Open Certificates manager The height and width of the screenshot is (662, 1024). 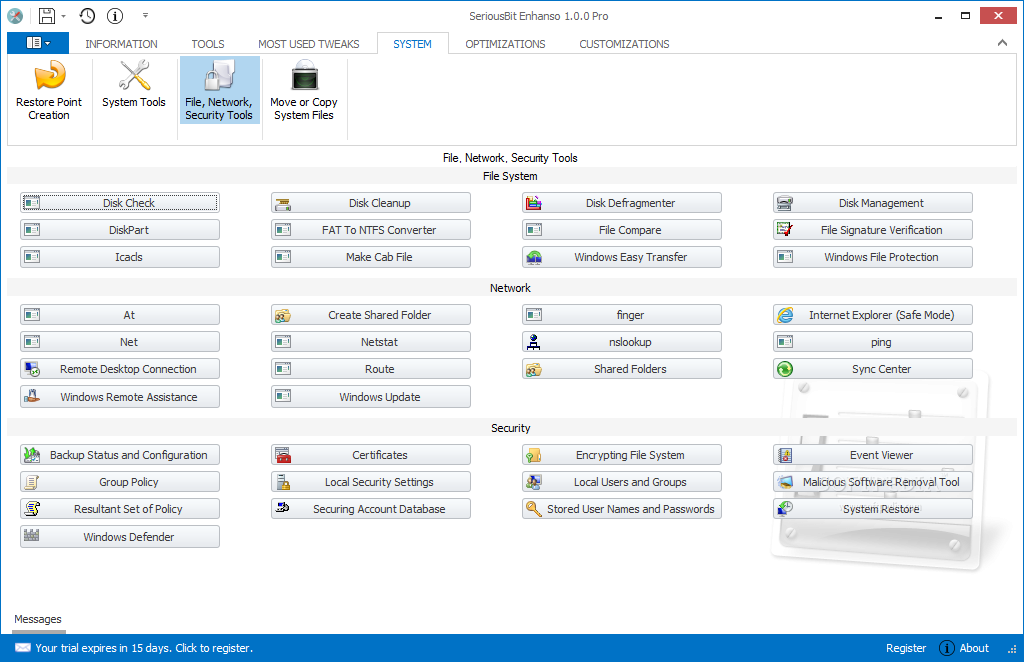pyautogui.click(x=371, y=454)
